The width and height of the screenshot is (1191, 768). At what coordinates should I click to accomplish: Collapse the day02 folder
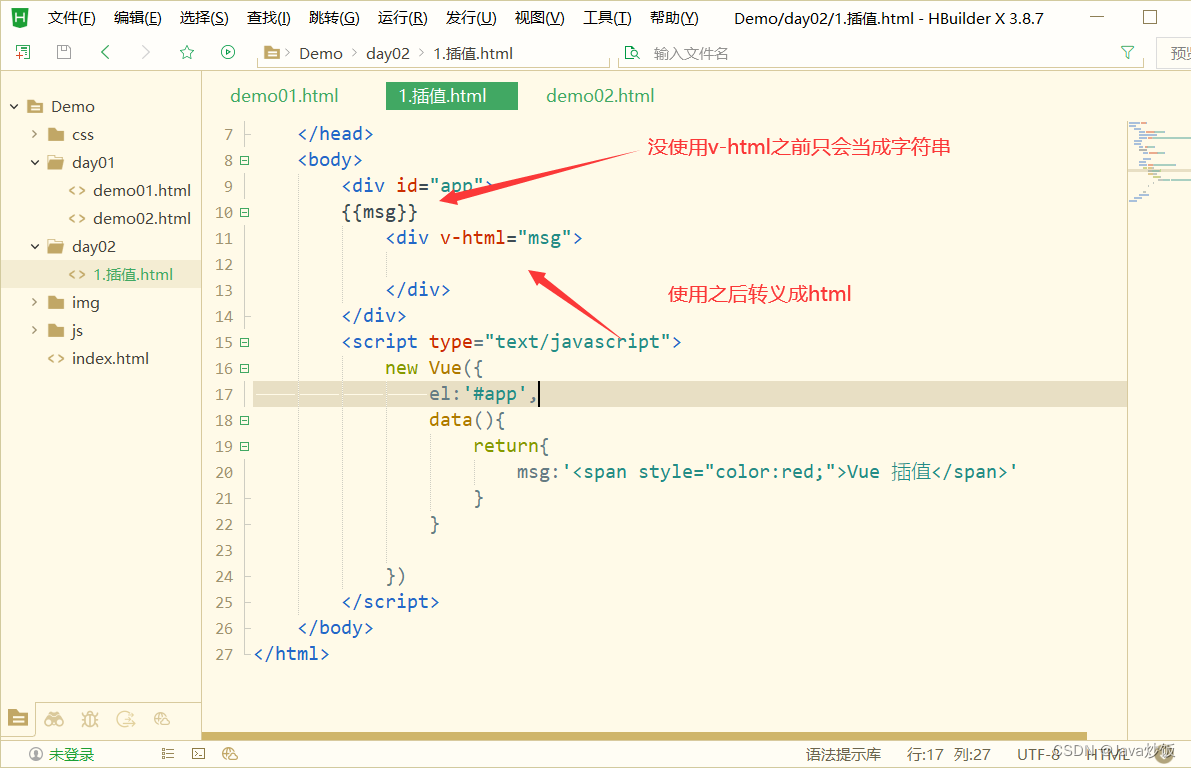click(x=35, y=247)
